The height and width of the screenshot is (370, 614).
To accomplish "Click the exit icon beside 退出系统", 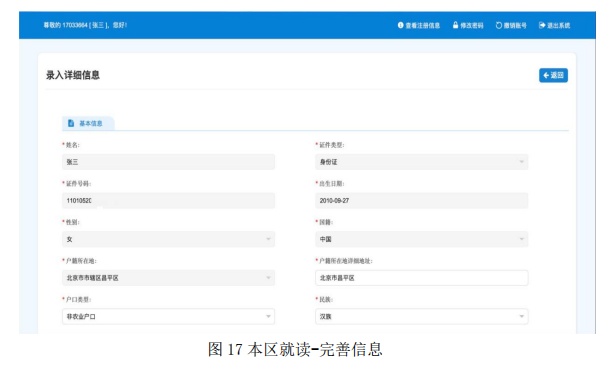I will click(542, 25).
